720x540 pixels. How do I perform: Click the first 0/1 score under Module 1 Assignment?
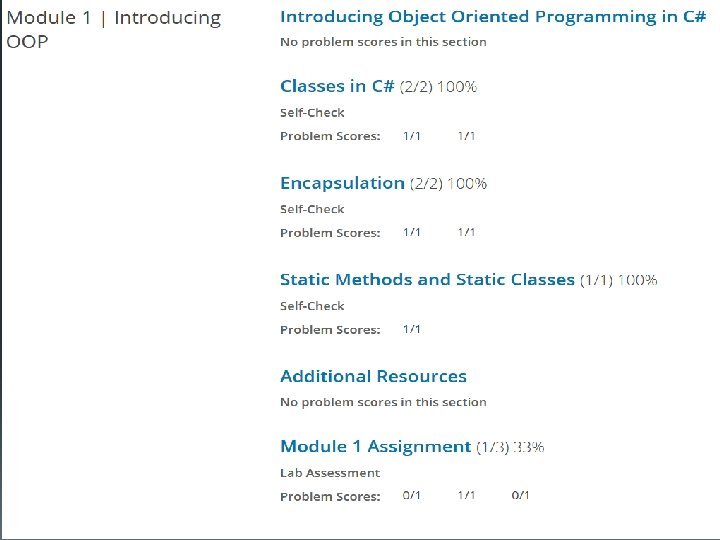[x=411, y=495]
